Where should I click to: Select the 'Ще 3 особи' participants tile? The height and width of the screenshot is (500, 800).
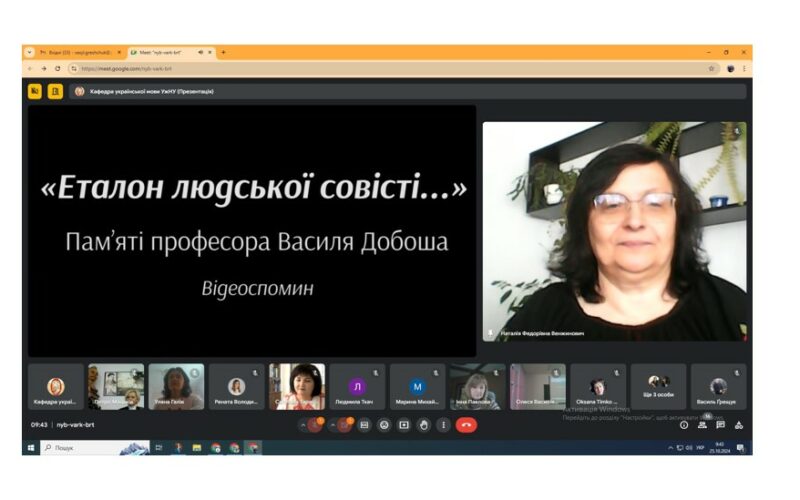click(658, 387)
